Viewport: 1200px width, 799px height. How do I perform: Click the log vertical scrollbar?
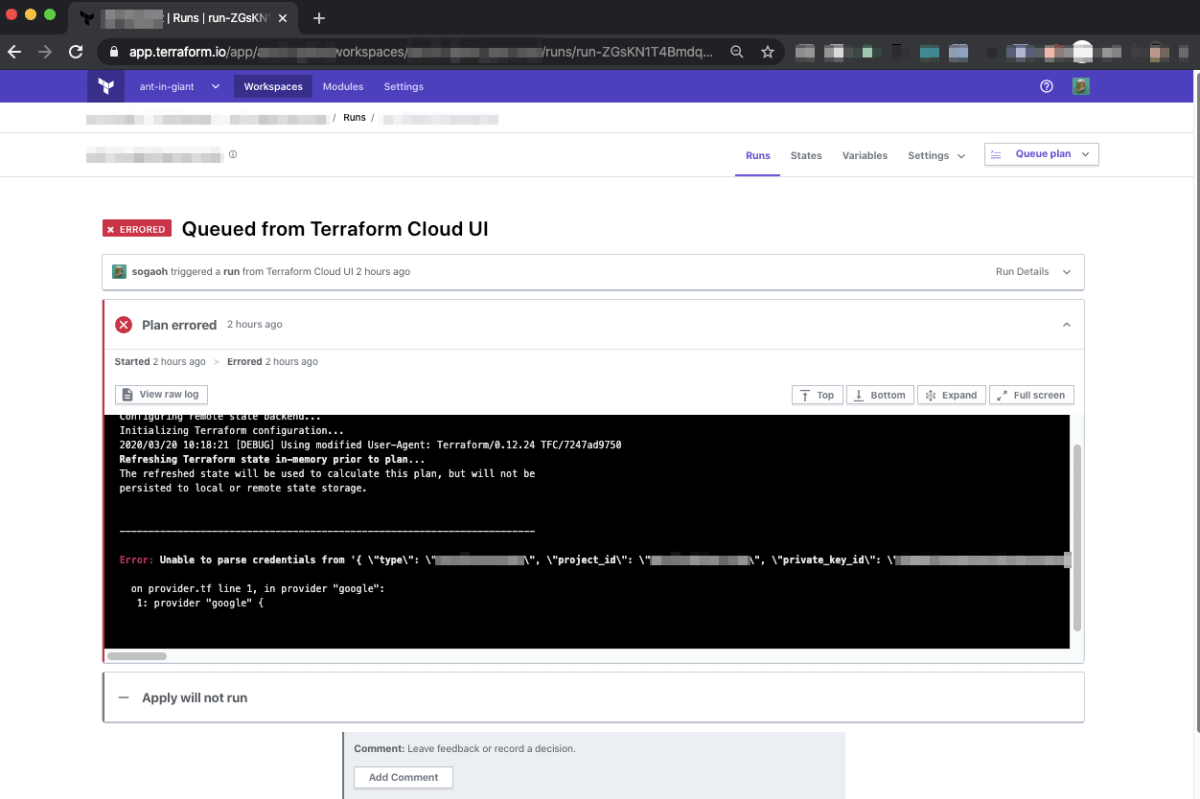click(x=1077, y=536)
